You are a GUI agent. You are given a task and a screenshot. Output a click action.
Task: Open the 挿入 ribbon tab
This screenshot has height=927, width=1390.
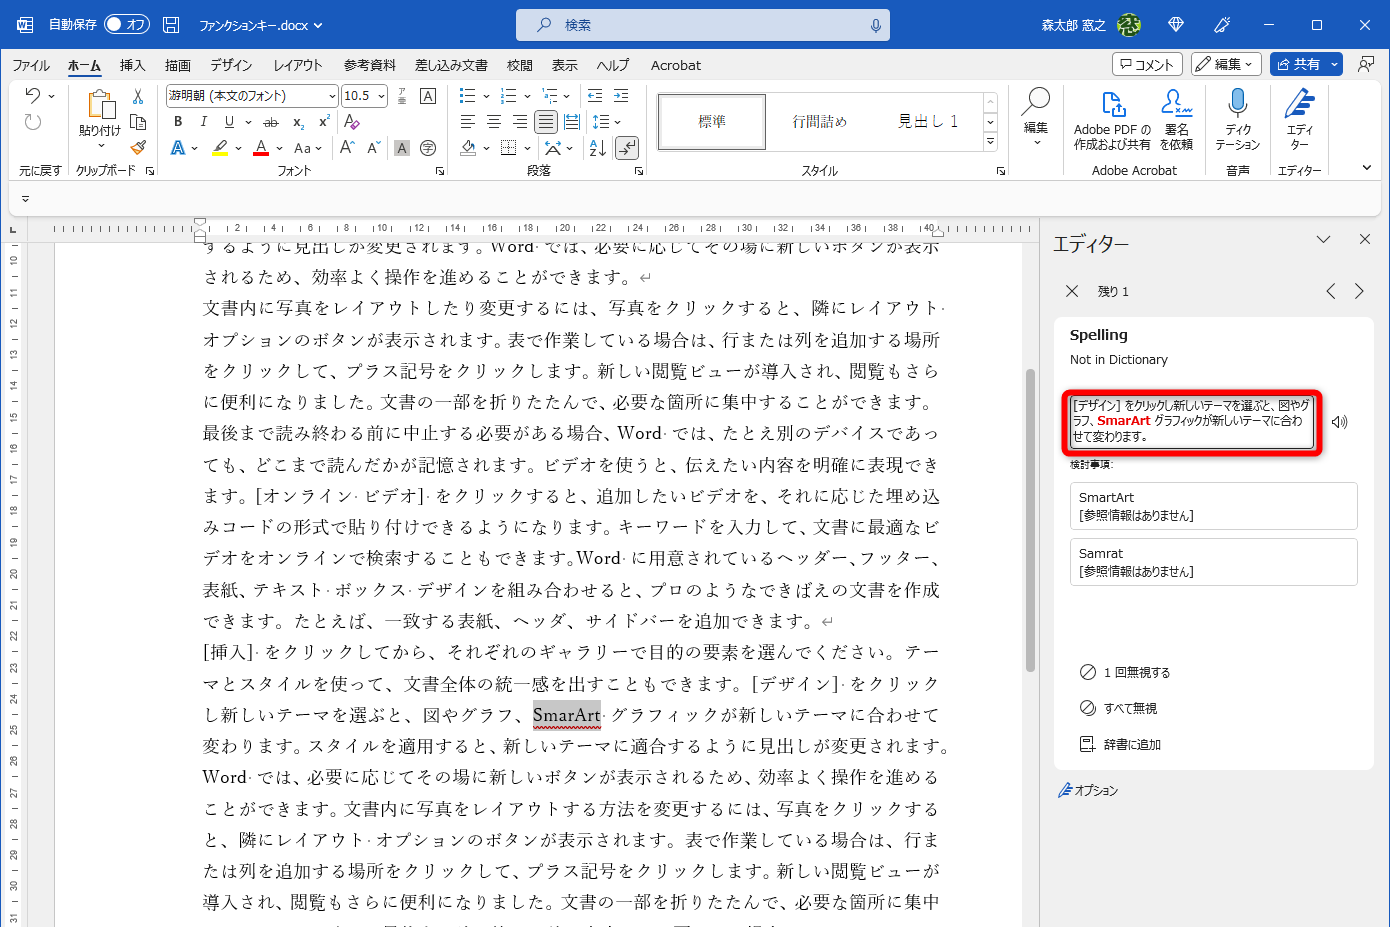(x=132, y=65)
